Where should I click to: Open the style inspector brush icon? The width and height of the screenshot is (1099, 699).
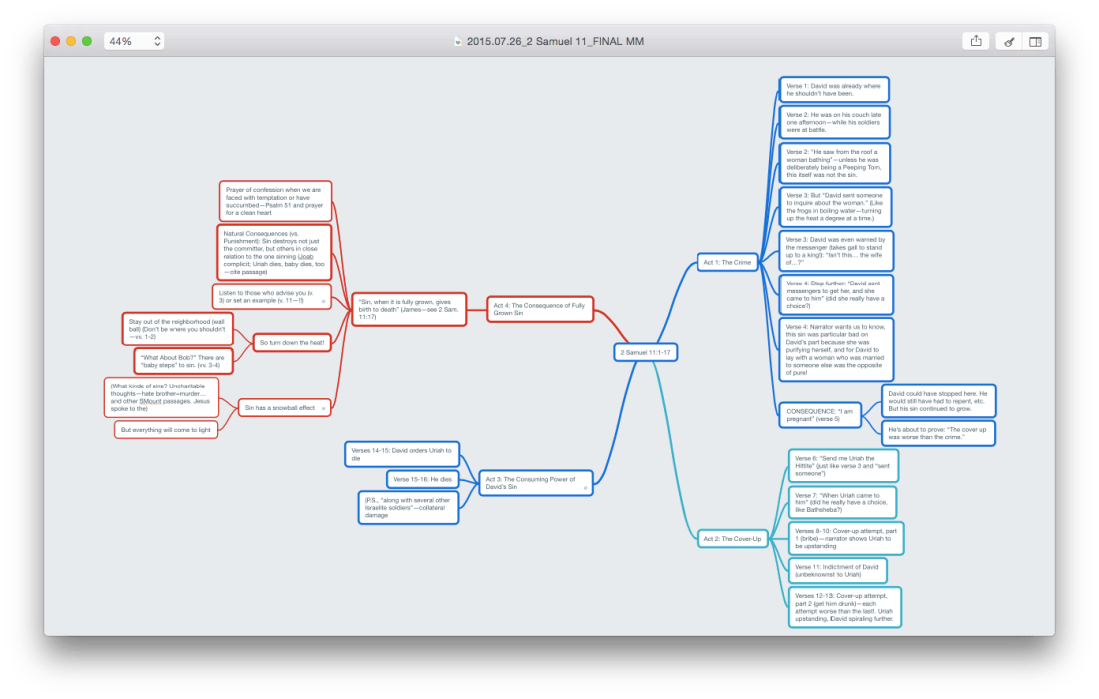coord(1009,41)
